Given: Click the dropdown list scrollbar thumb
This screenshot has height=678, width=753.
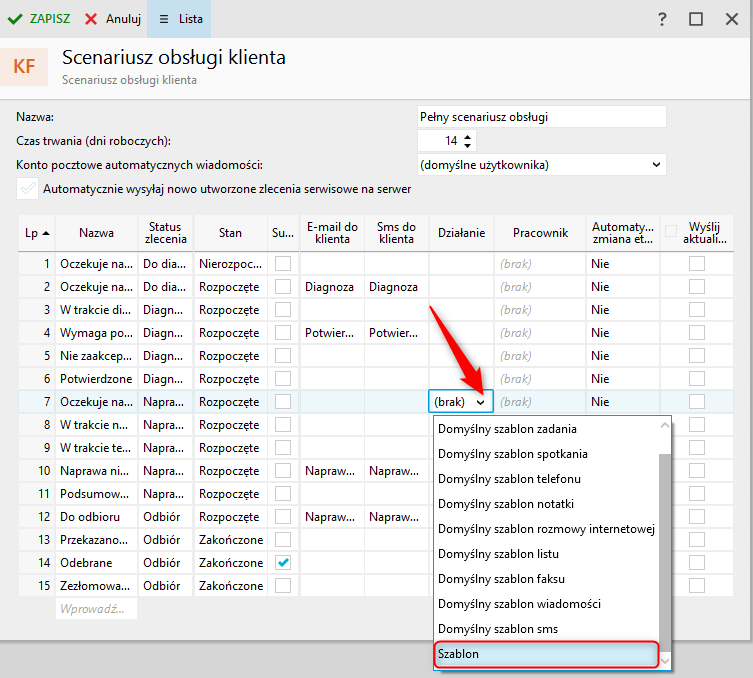Looking at the screenshot, I should [x=665, y=553].
